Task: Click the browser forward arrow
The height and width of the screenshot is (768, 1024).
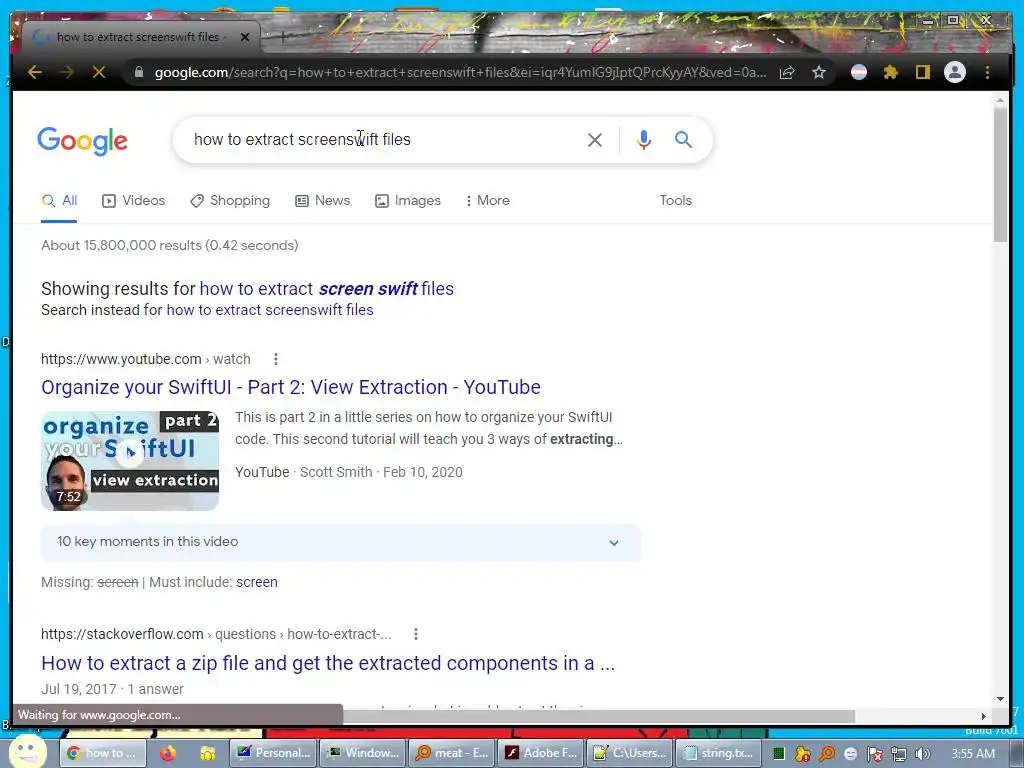Action: (67, 72)
